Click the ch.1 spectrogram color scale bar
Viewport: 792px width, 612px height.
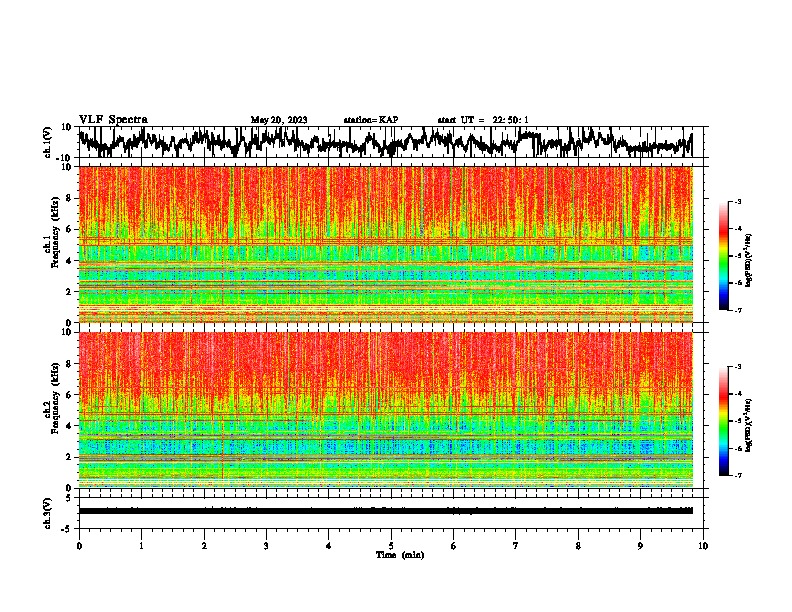(x=723, y=256)
